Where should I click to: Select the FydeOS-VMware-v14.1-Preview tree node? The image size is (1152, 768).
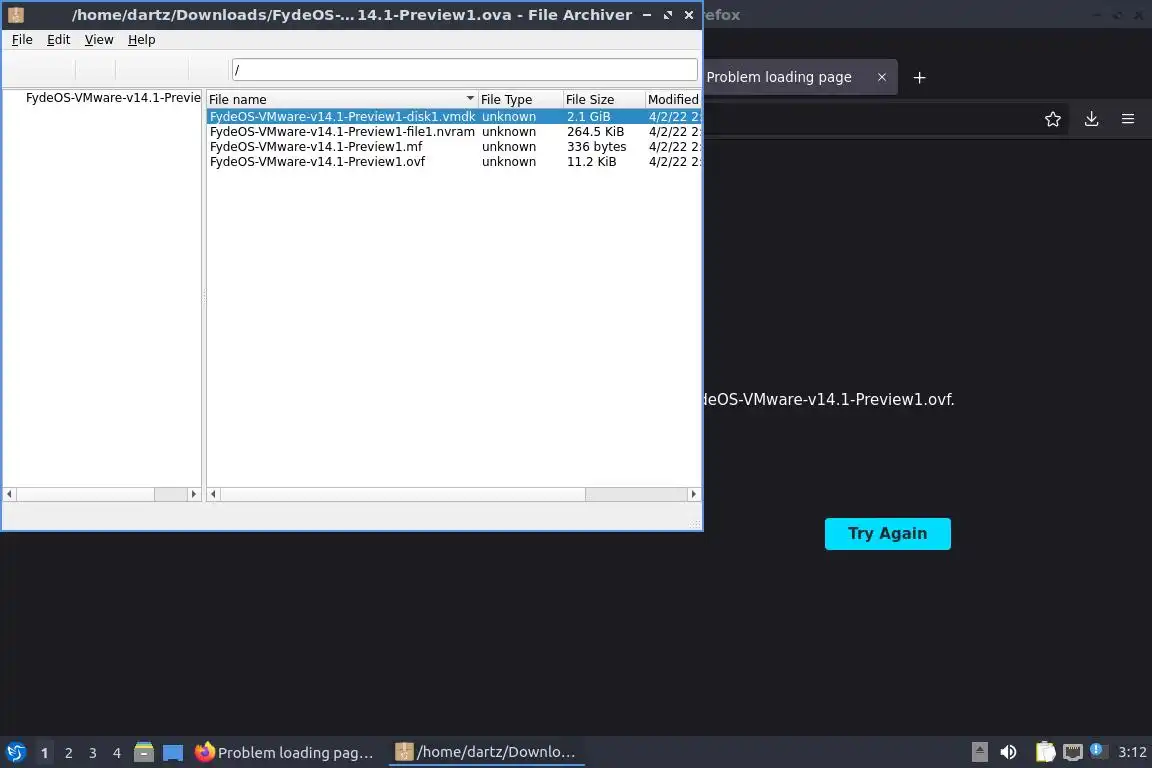[112, 98]
